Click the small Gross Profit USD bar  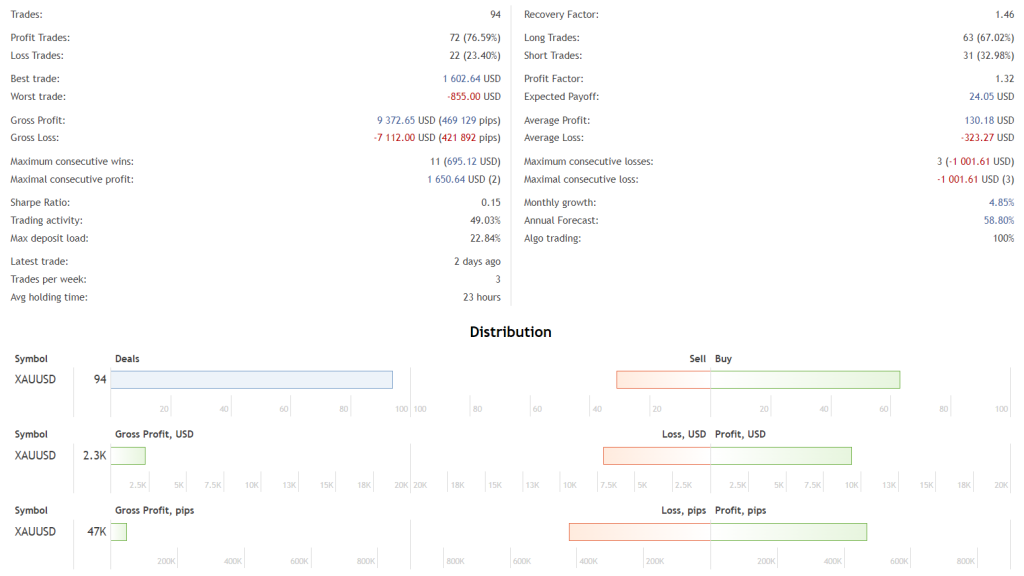(128, 456)
